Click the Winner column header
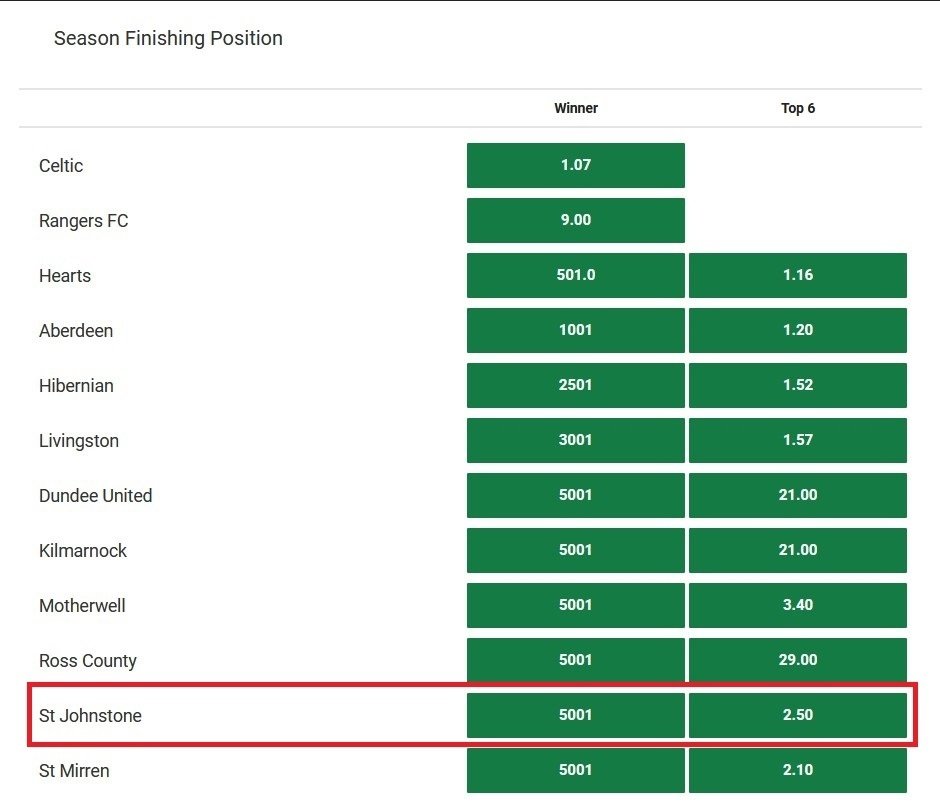This screenshot has width=940, height=812. pos(575,108)
